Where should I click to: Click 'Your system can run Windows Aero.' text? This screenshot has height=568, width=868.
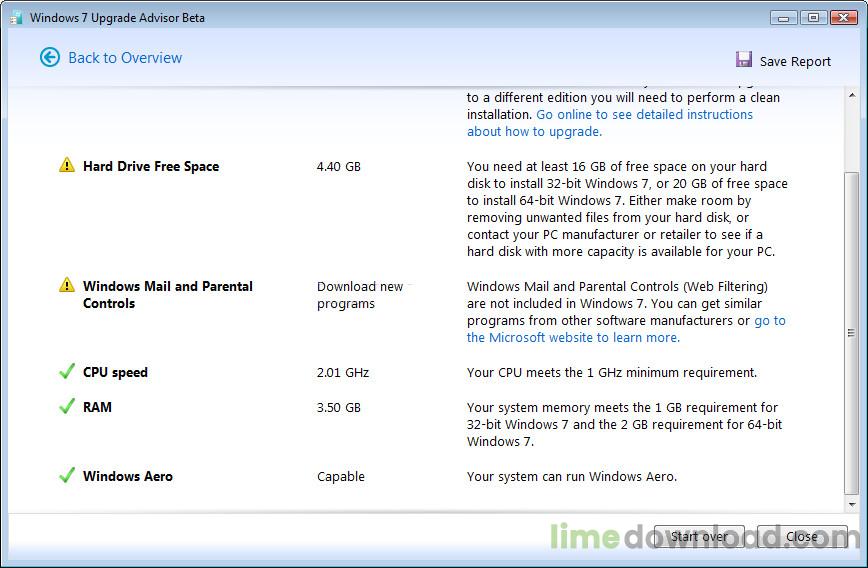pos(572,477)
